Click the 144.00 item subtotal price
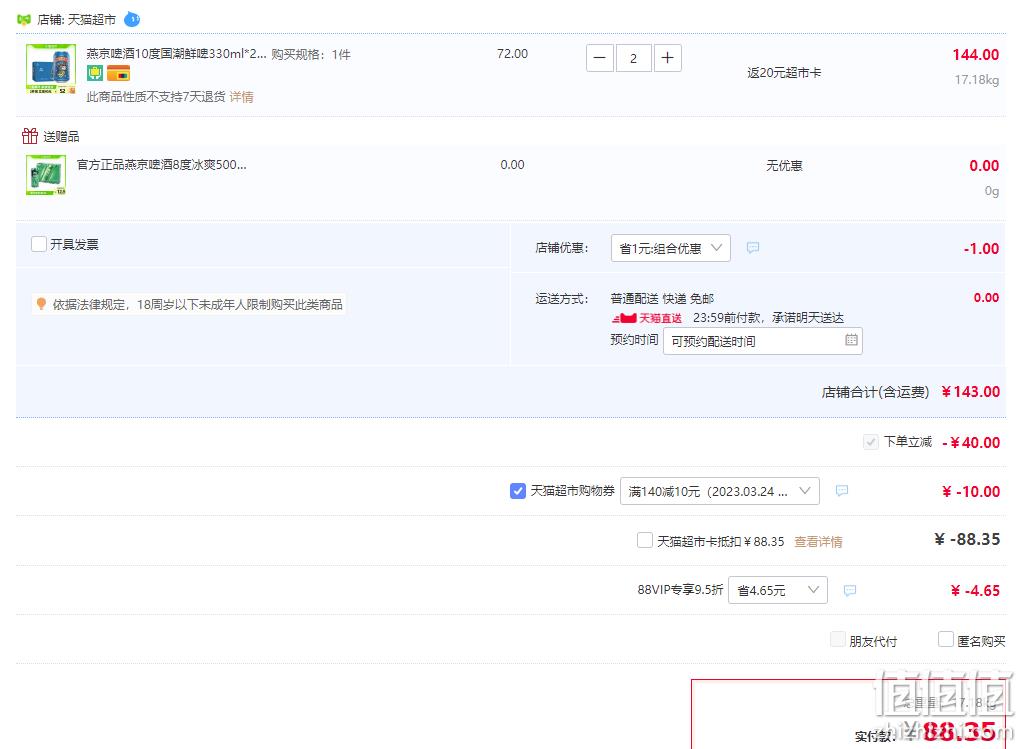This screenshot has height=749, width=1023. click(976, 55)
